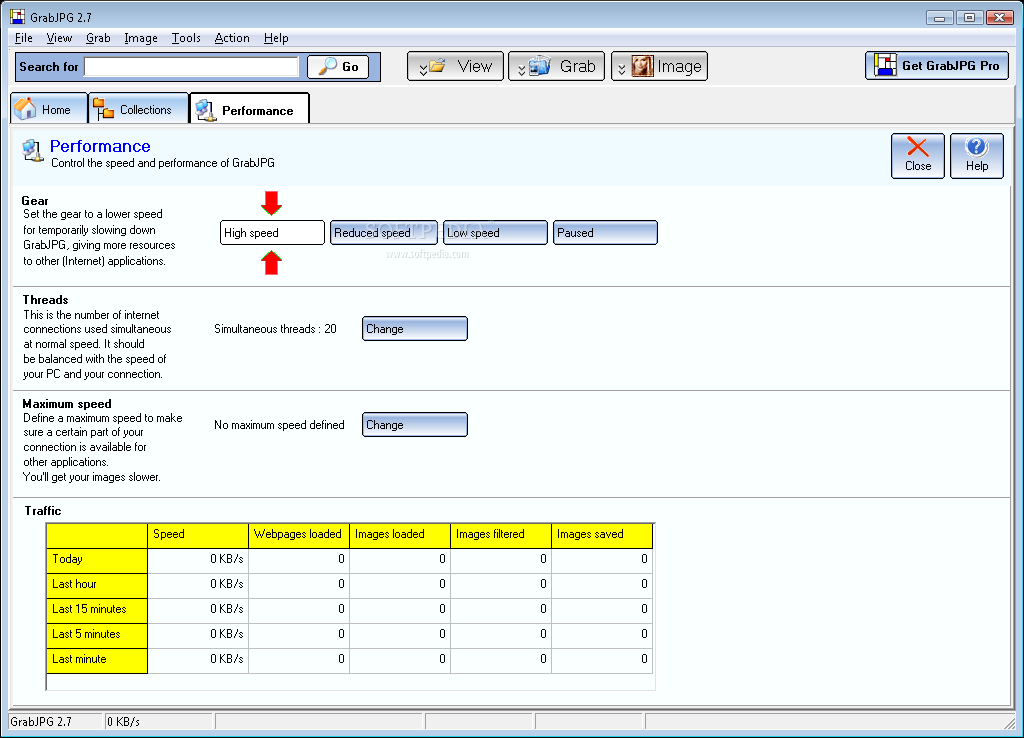The width and height of the screenshot is (1024, 738).
Task: Click the magnifier icon on Go button
Action: tap(327, 65)
